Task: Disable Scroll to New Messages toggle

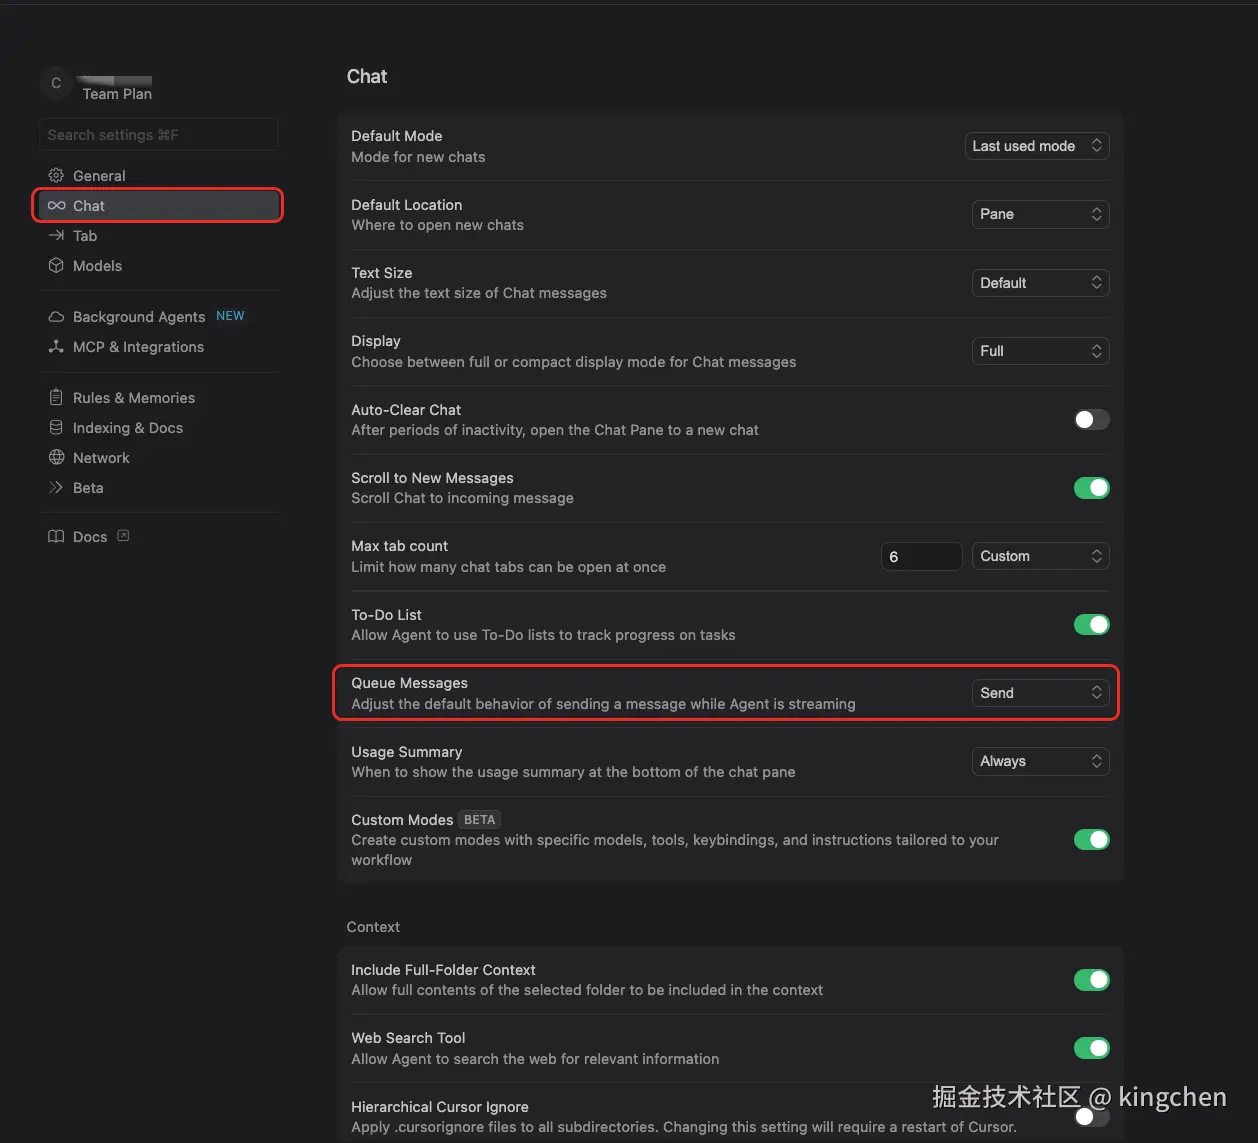Action: [1091, 488]
